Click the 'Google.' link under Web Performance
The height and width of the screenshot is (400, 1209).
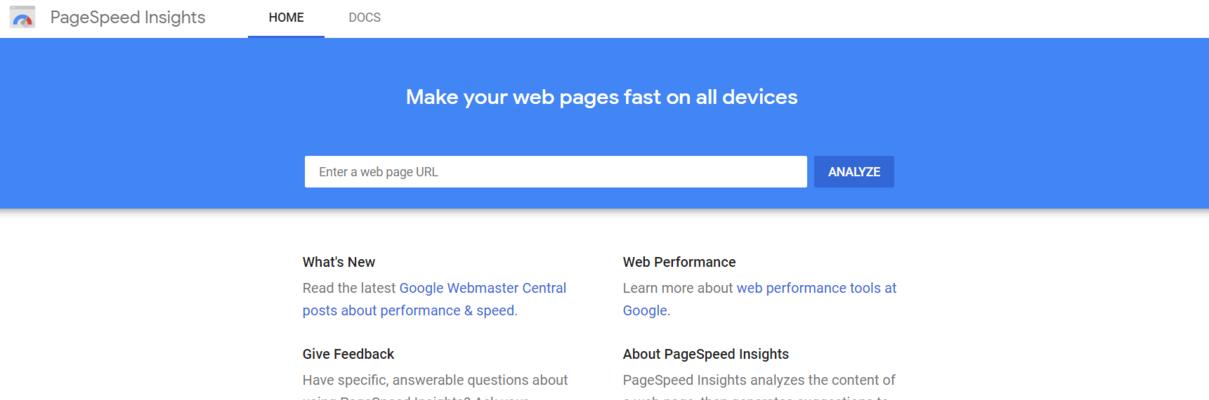pyautogui.click(x=645, y=311)
